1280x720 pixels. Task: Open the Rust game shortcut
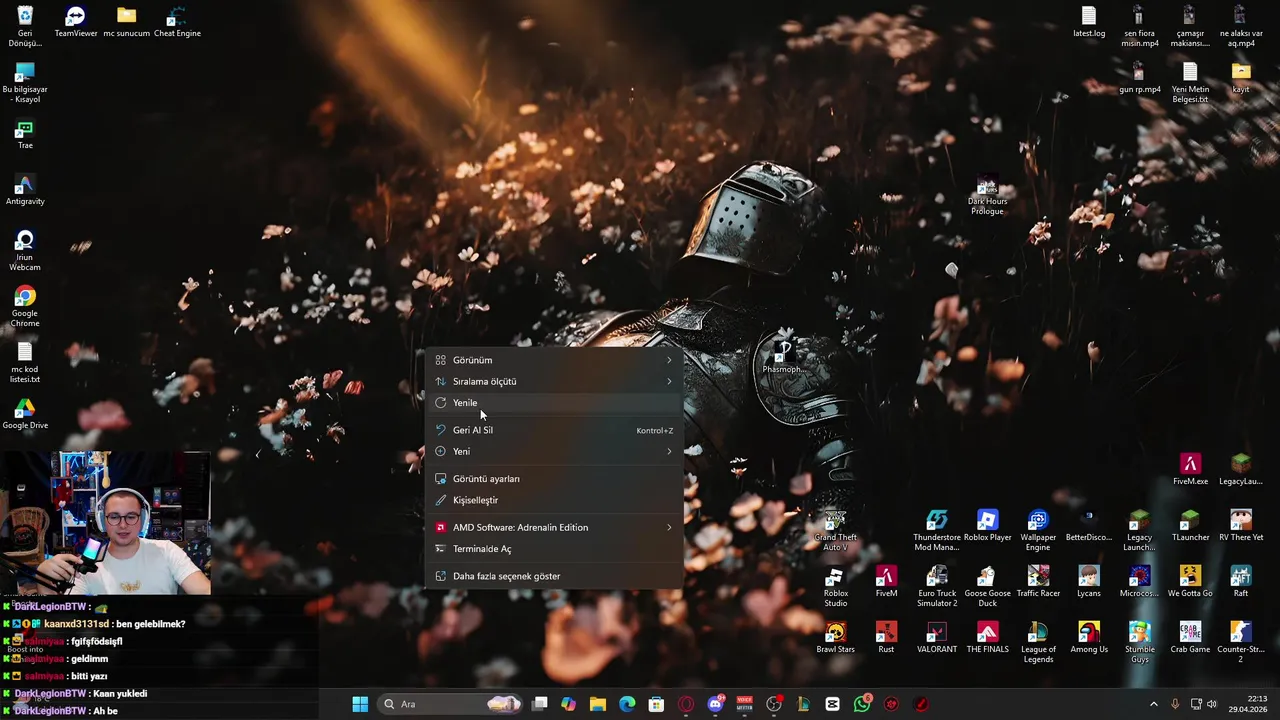886,638
